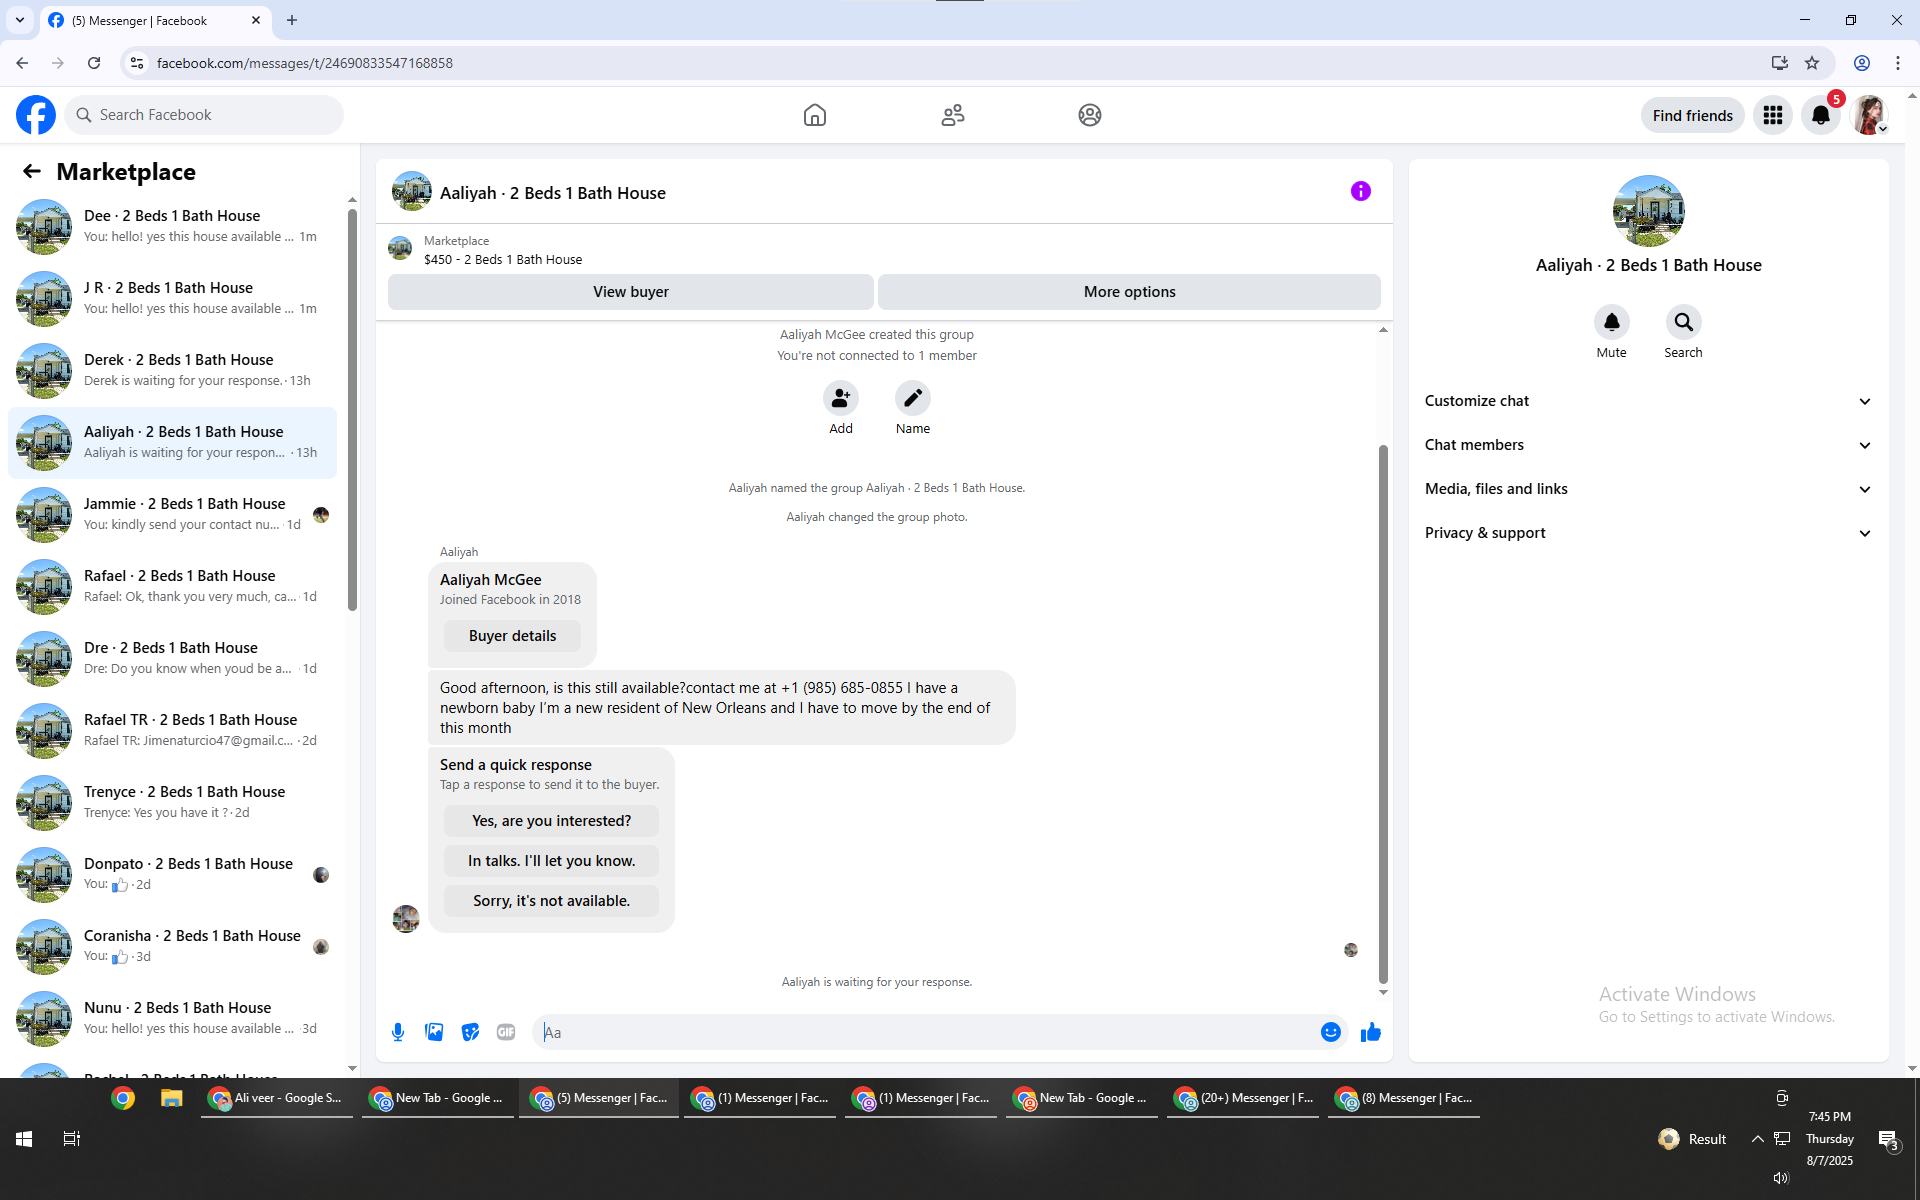Open the Groups icon in top navigation
Image resolution: width=1920 pixels, height=1200 pixels.
coord(1090,115)
